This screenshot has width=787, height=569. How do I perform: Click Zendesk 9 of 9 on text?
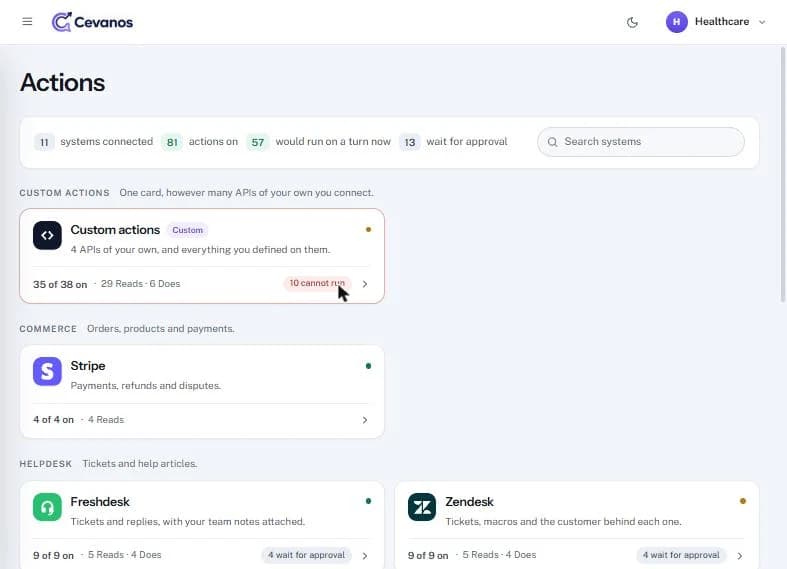pos(428,555)
